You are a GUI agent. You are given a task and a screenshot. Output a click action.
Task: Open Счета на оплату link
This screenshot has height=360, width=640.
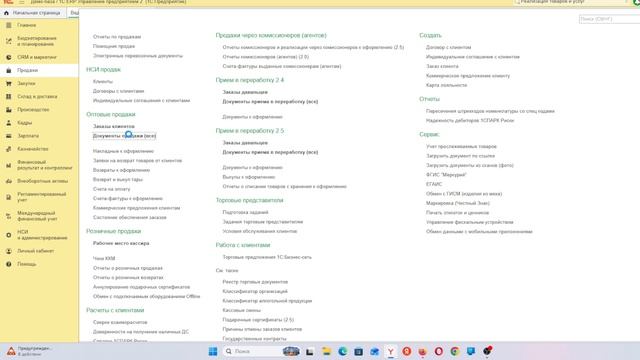[111, 189]
